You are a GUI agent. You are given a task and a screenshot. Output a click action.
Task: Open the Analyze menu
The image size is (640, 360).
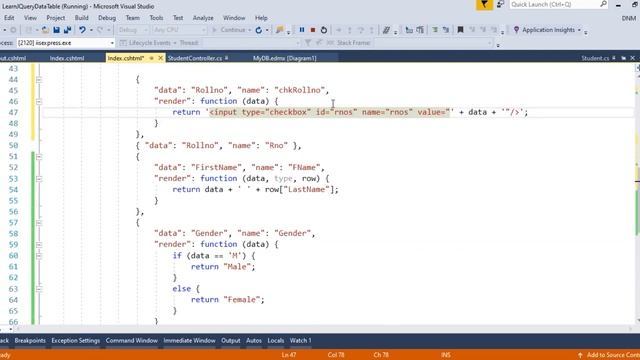point(203,18)
